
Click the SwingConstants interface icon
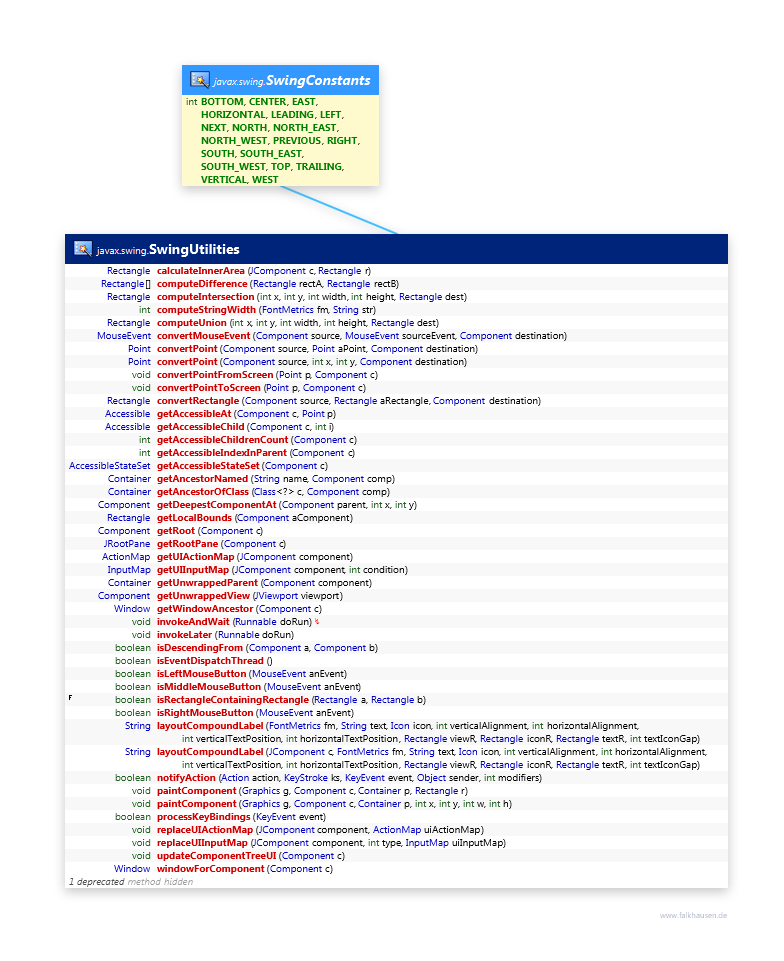coord(199,80)
